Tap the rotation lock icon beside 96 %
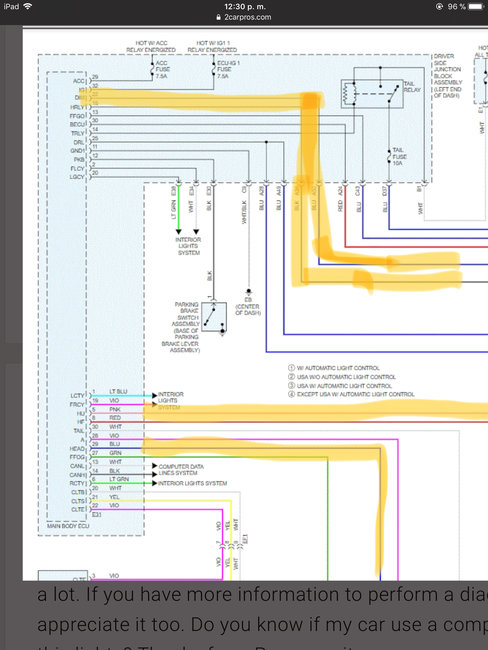Screen dimensions: 488x650 point(439,6)
